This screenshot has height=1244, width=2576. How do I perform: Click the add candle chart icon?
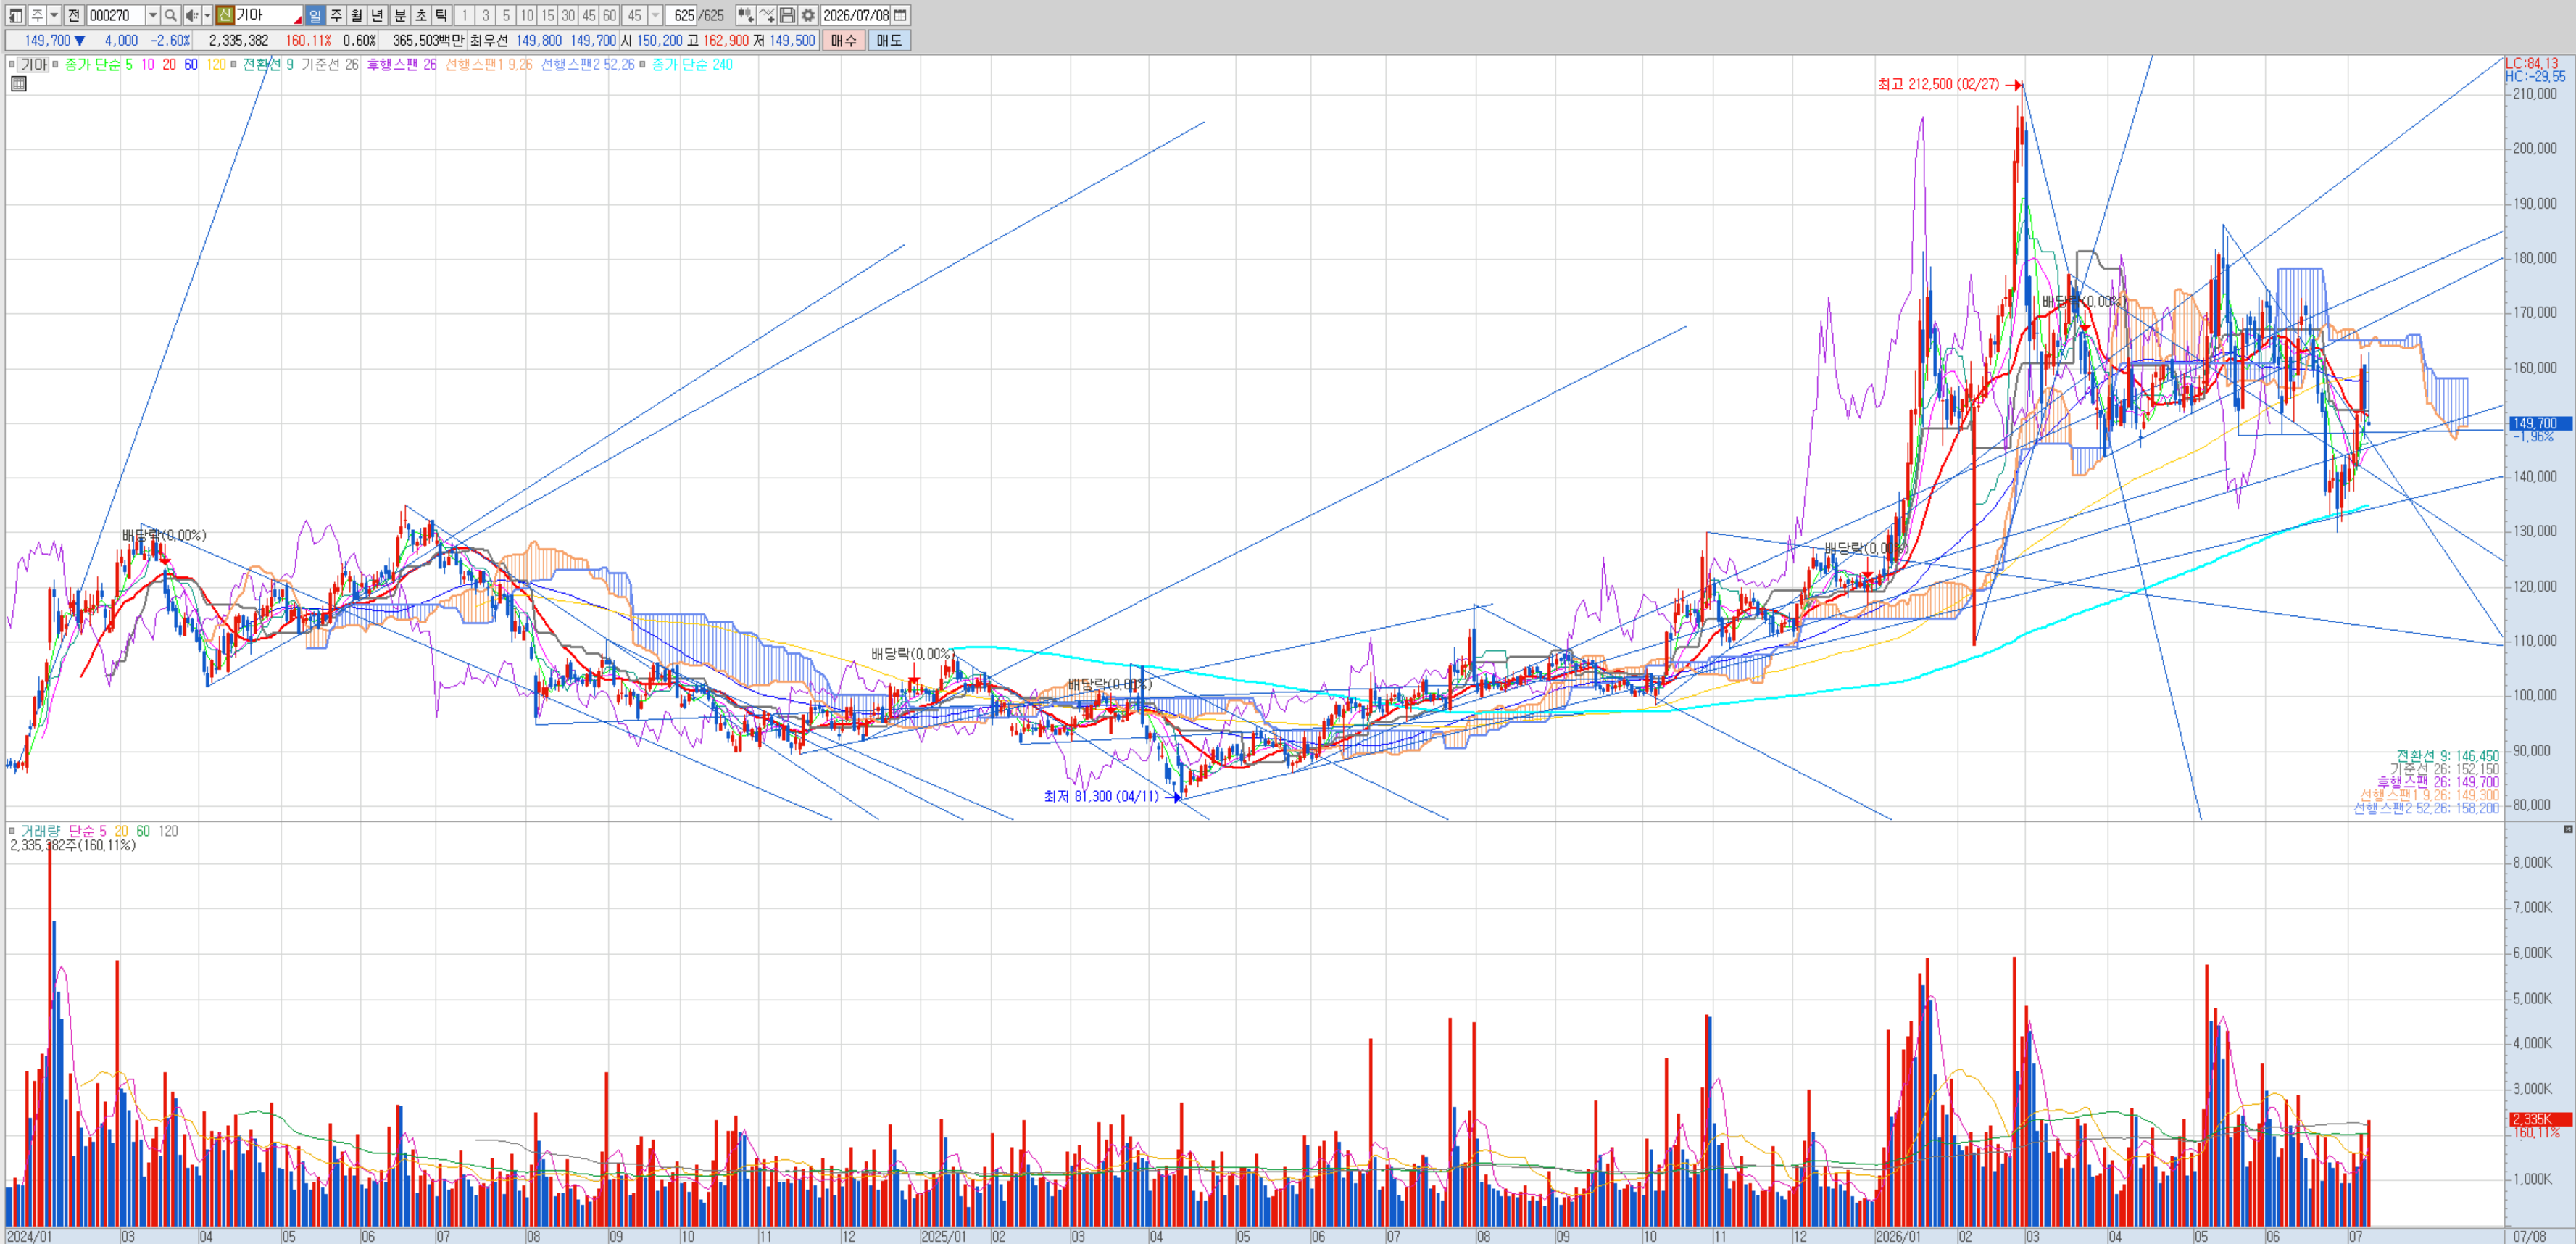point(745,15)
